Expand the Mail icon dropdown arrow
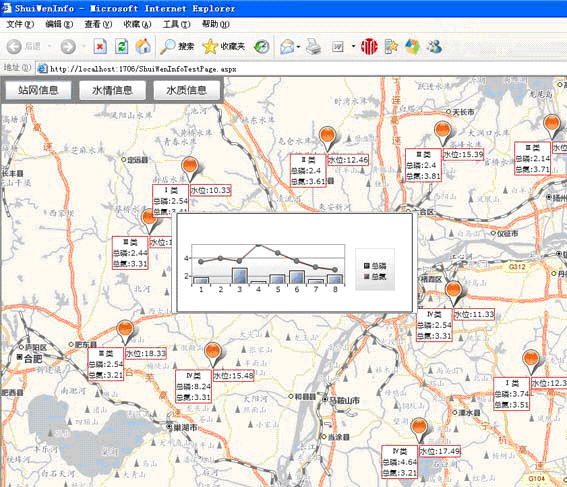Image resolution: width=567 pixels, height=487 pixels. pyautogui.click(x=298, y=47)
